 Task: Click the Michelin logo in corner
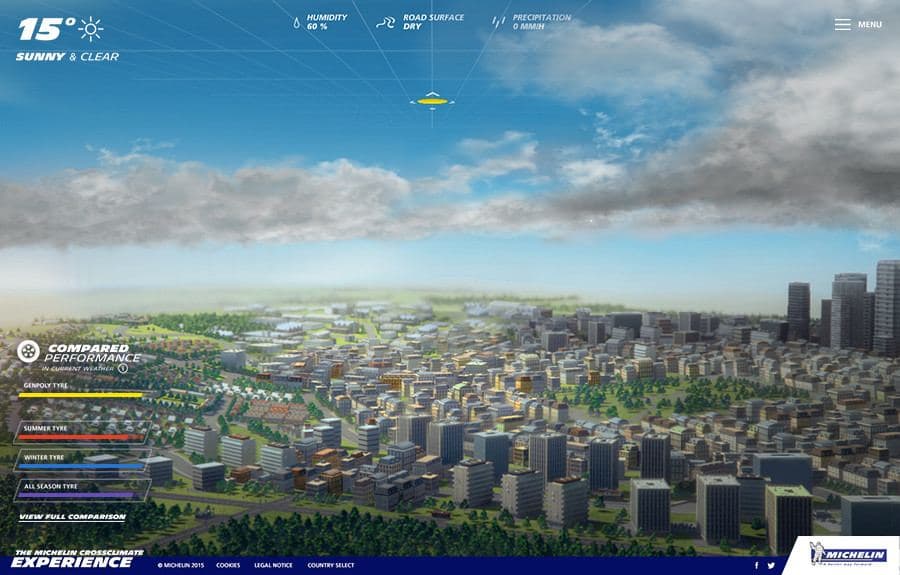tap(847, 554)
